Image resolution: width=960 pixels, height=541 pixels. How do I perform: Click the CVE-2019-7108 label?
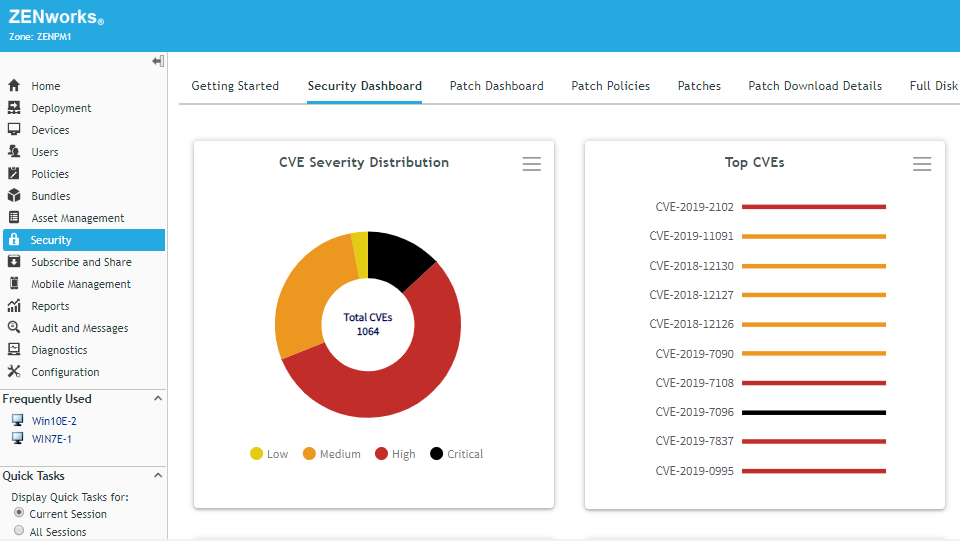pos(694,382)
